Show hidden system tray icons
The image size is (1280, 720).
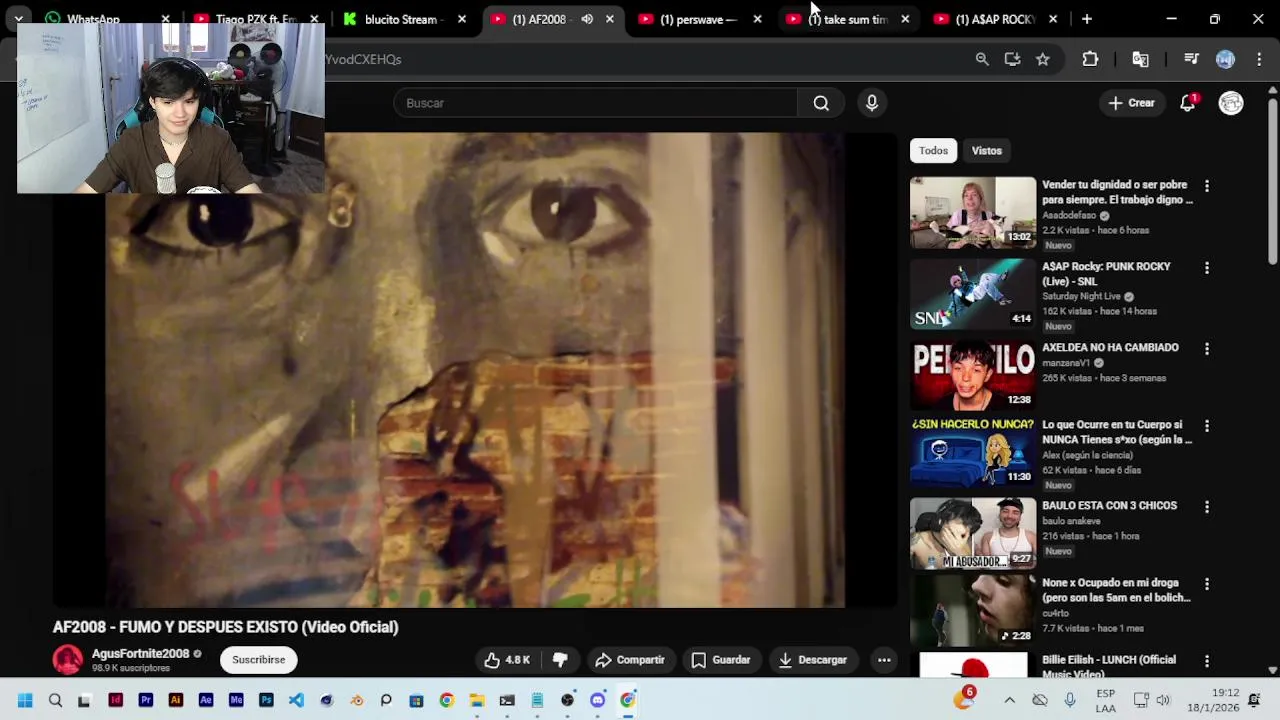click(x=1009, y=700)
